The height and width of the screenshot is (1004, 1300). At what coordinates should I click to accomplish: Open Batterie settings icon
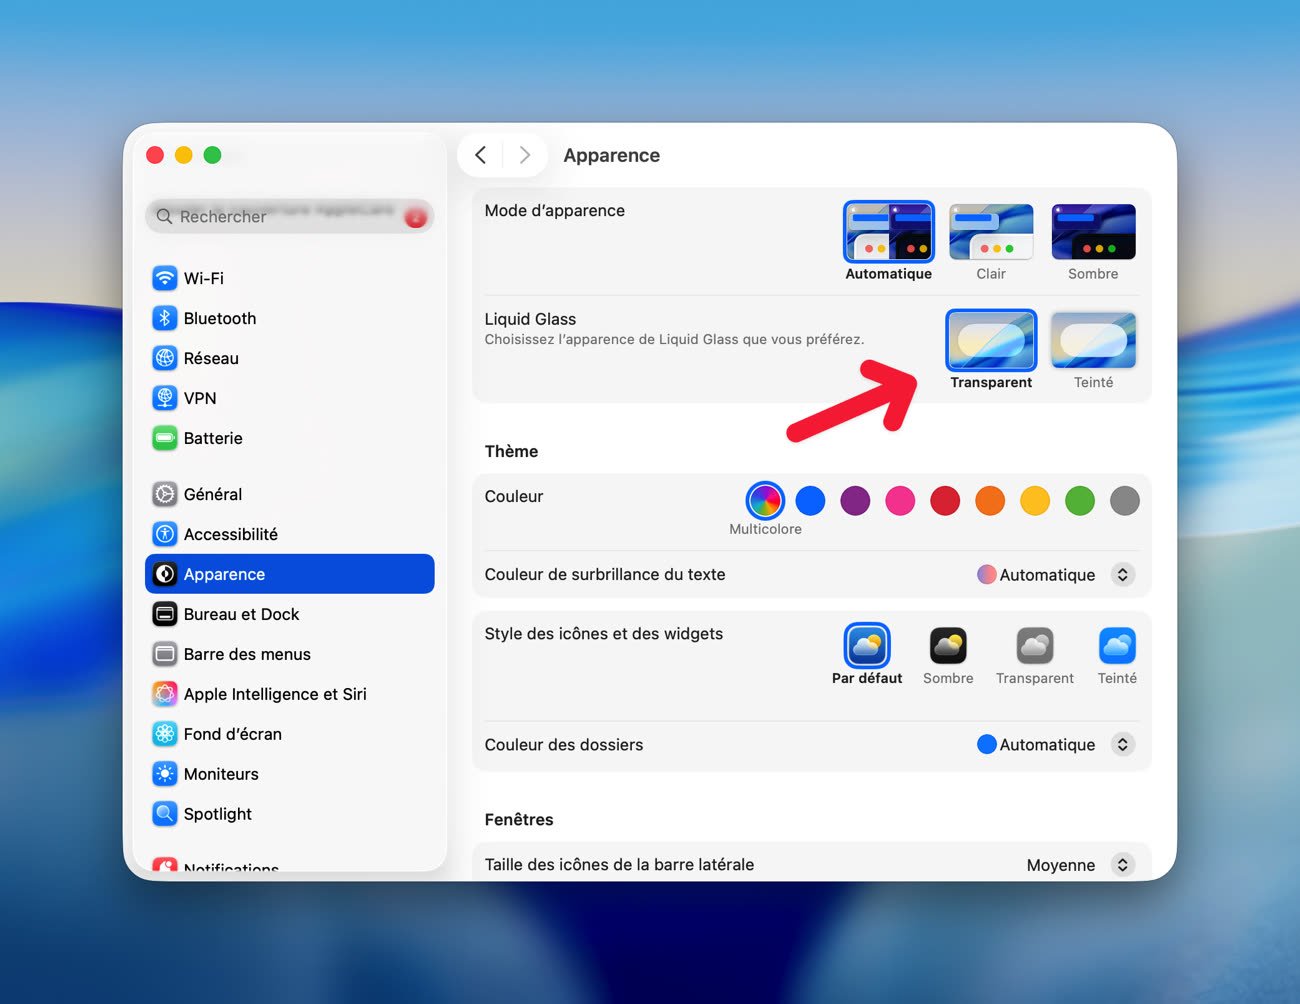(165, 438)
